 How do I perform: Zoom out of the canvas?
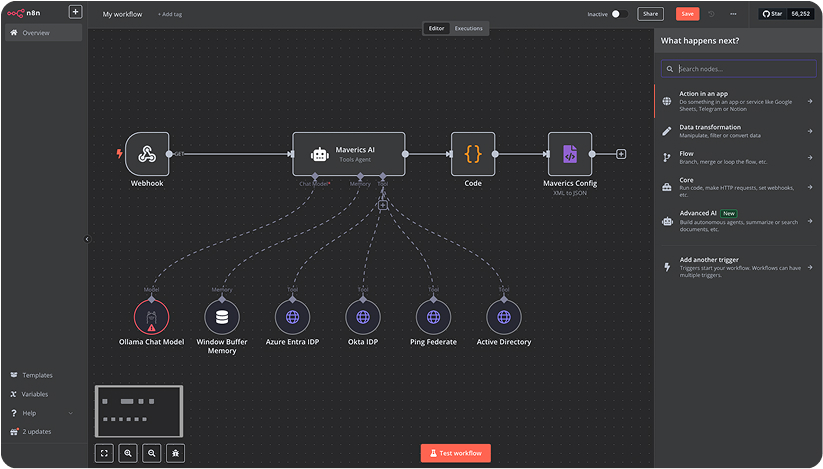[152, 453]
